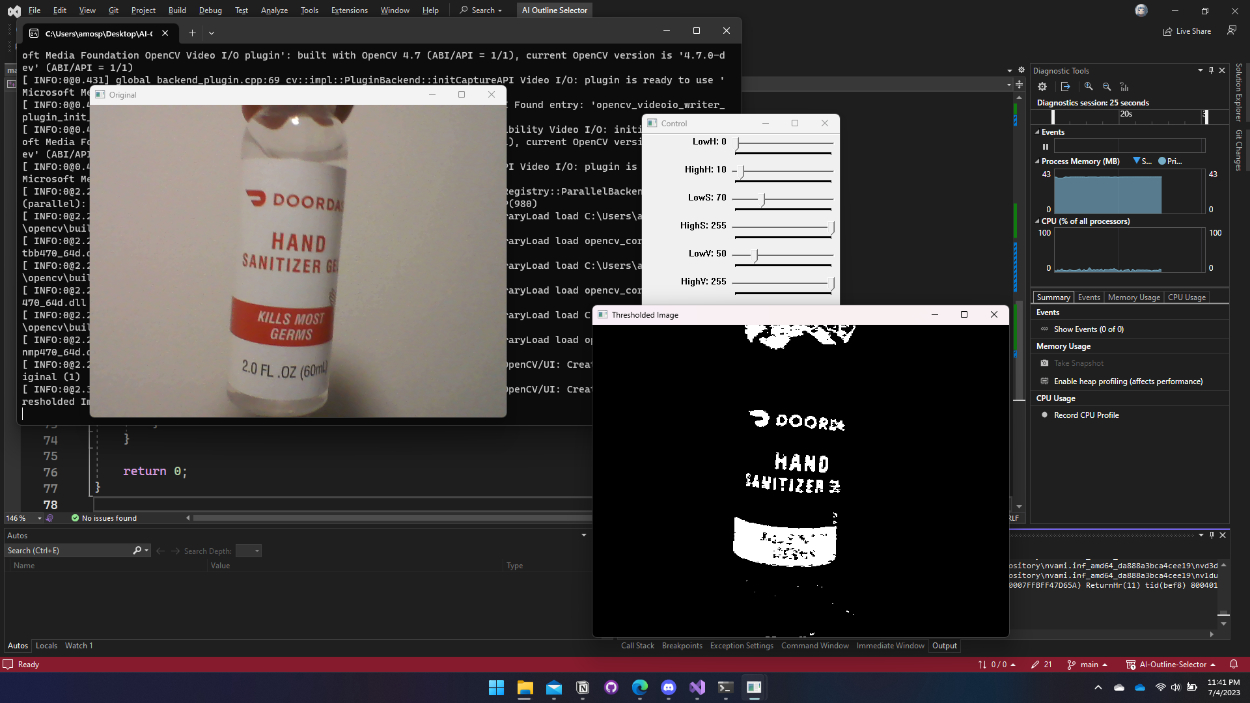
Task: Collapse the CPU (% of all processors) graph
Action: tap(1037, 221)
